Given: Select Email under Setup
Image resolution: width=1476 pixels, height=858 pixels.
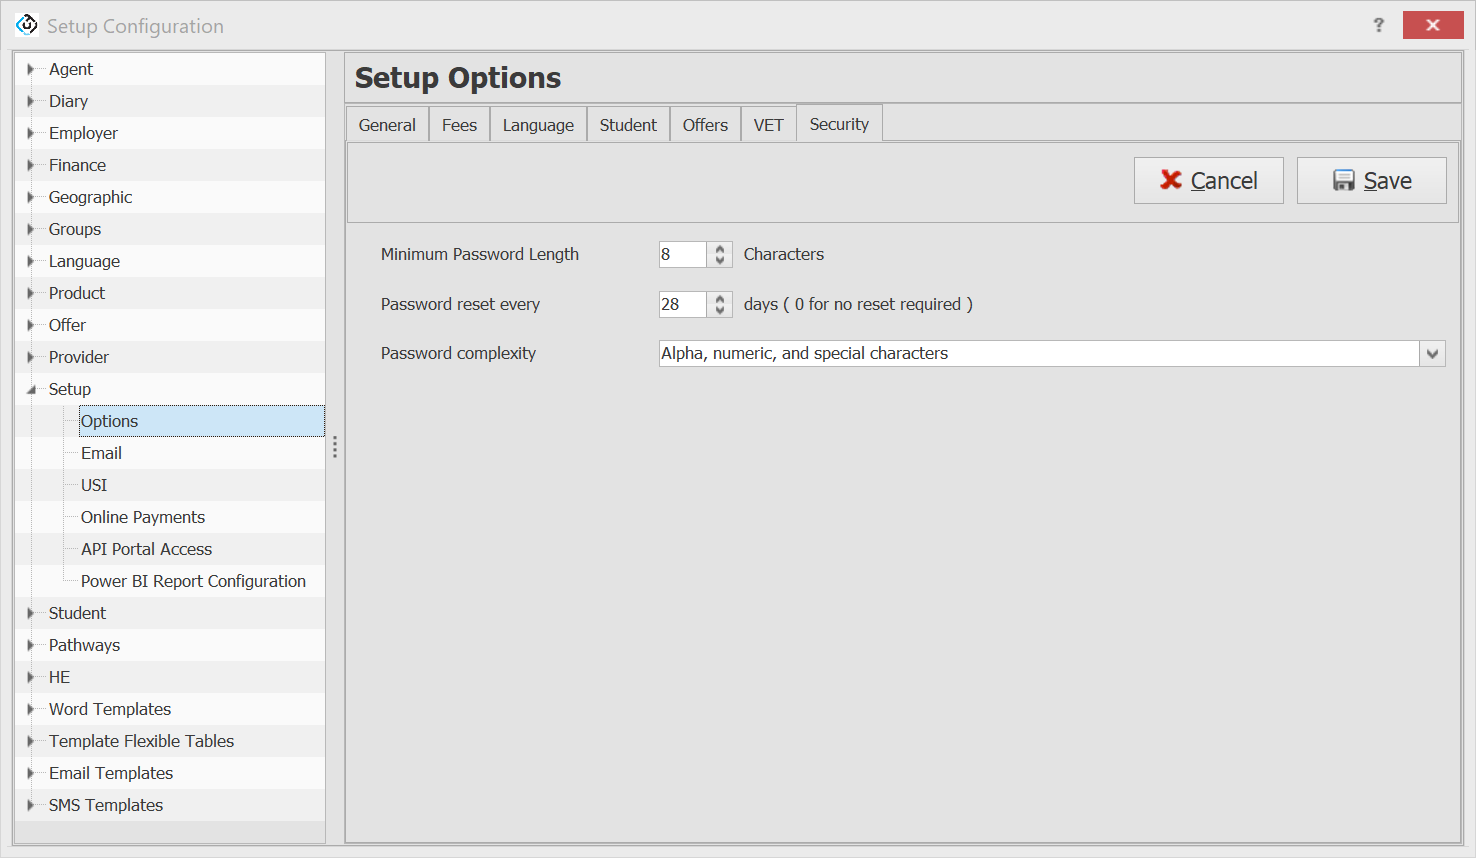Looking at the screenshot, I should point(101,453).
